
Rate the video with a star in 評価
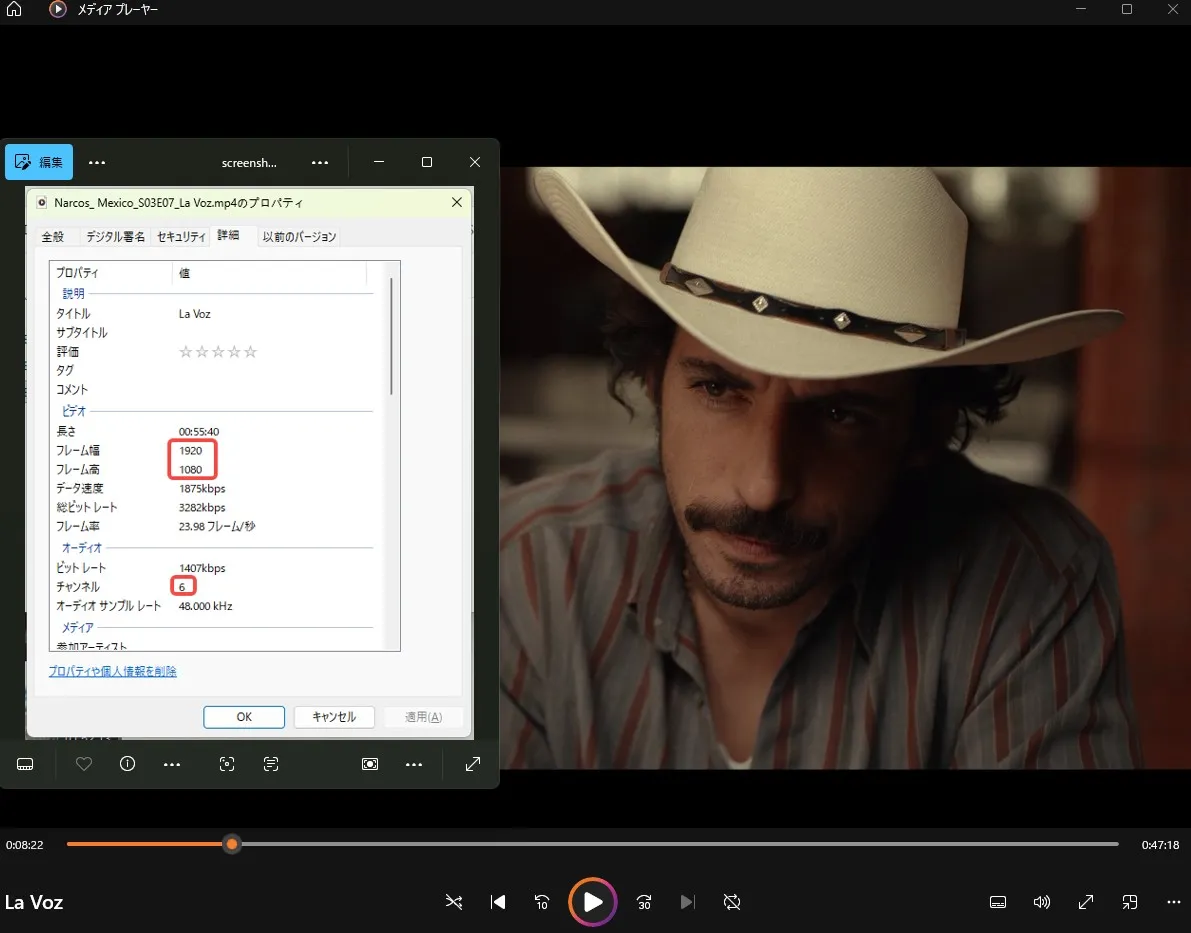tap(218, 351)
